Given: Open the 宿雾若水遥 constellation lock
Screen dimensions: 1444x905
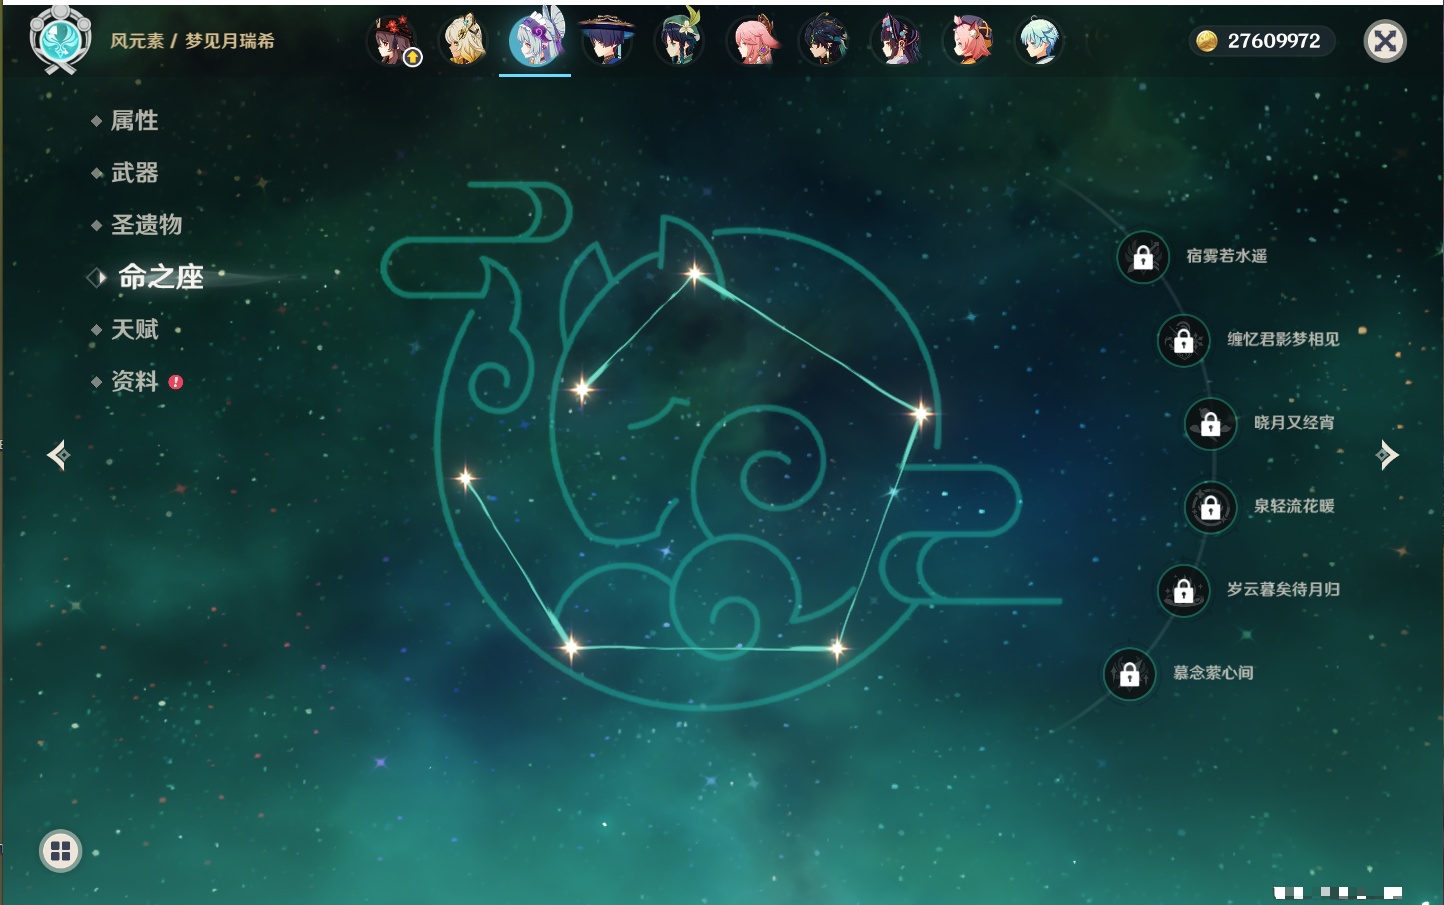Looking at the screenshot, I should (1143, 257).
